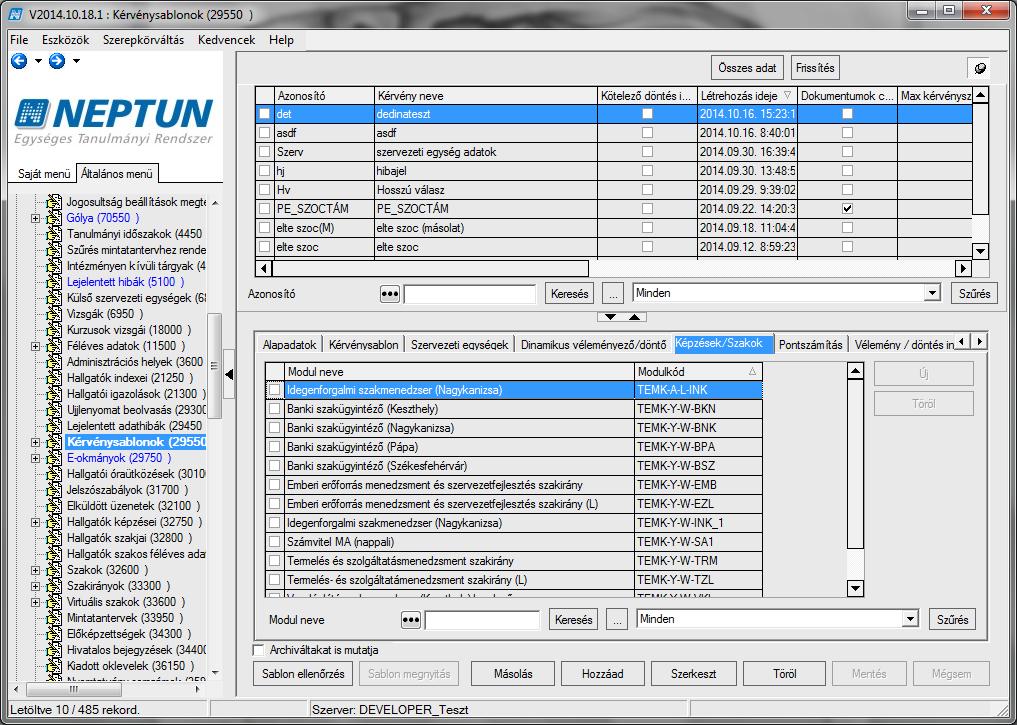The height and width of the screenshot is (725, 1017).
Task: Click the Modul neve search input field
Action: coord(482,620)
